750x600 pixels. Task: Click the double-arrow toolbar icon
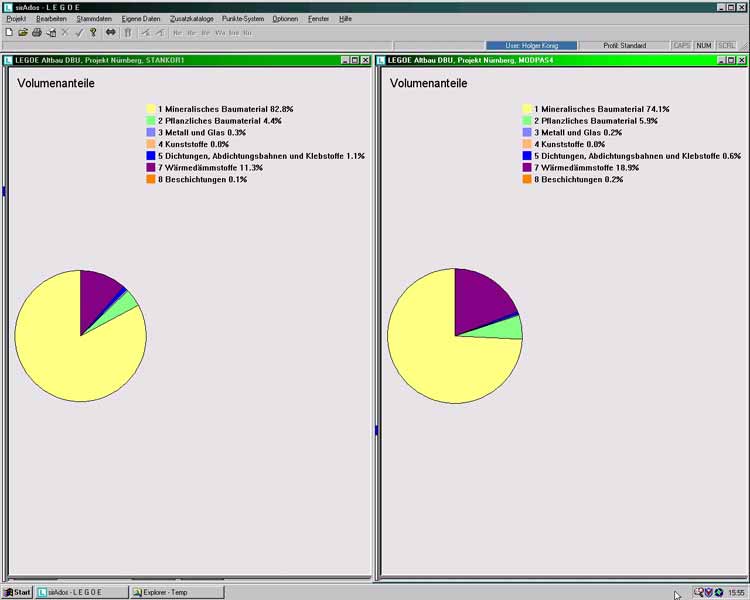click(x=111, y=32)
